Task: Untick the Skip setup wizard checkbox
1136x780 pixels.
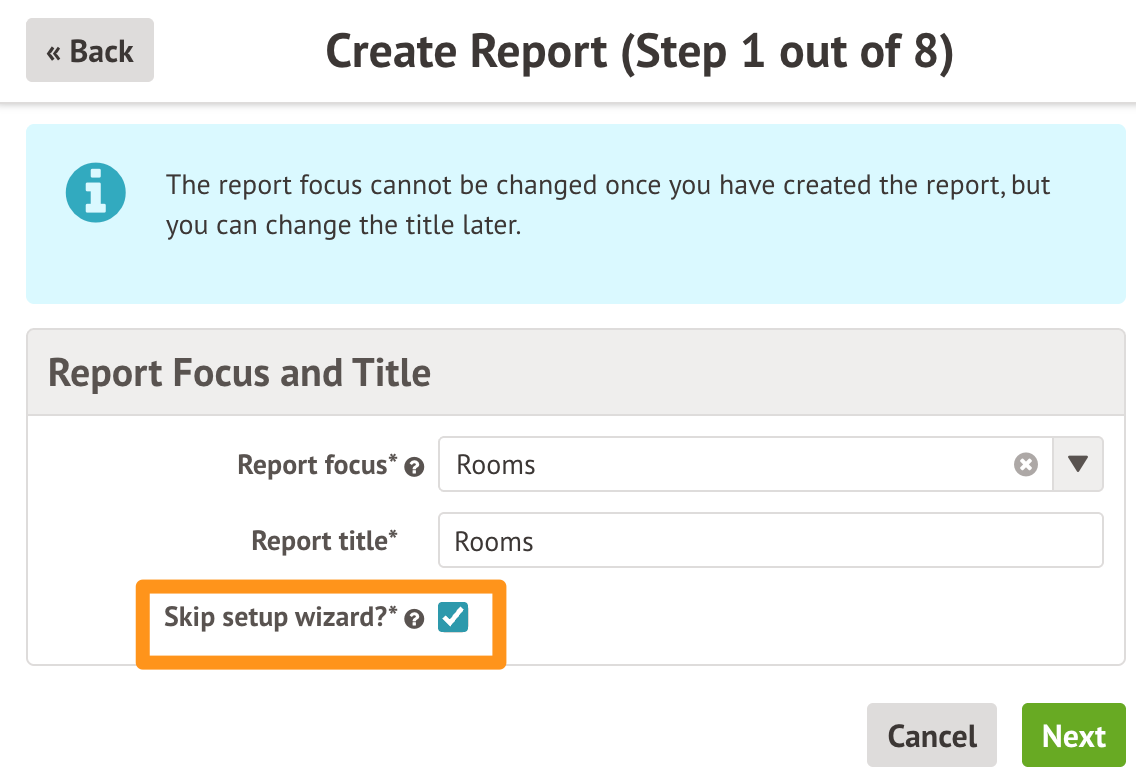Action: [x=453, y=618]
